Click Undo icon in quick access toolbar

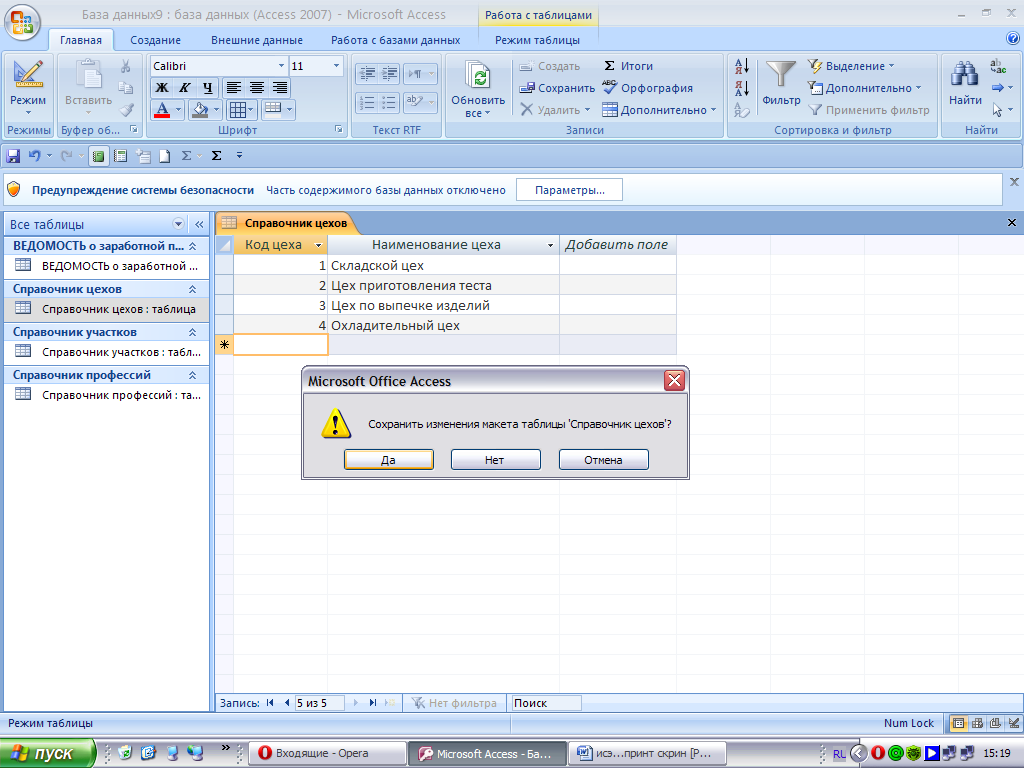(35, 155)
